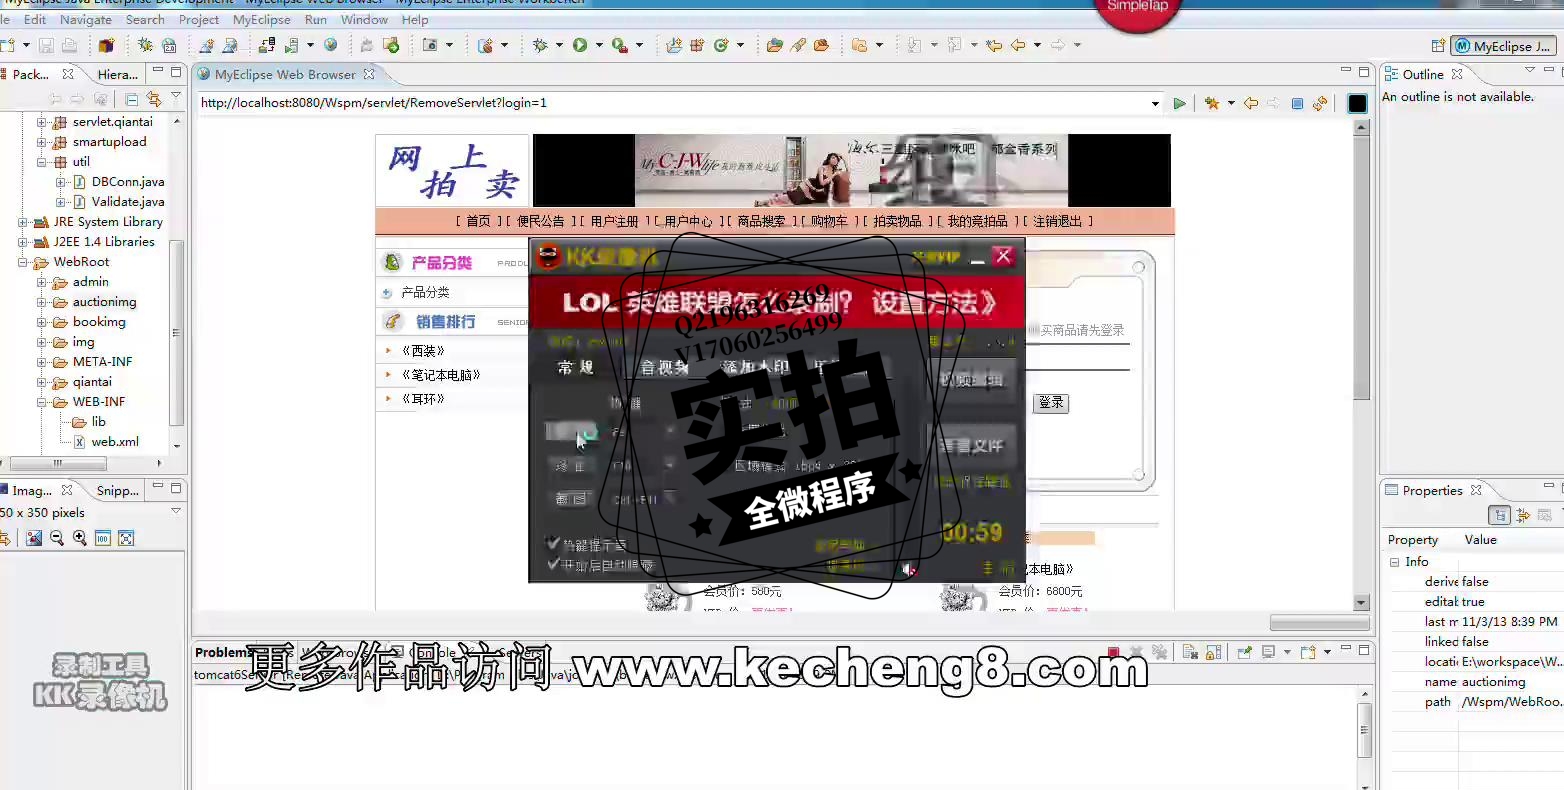Click the 购物车 navigation link

[x=829, y=221]
